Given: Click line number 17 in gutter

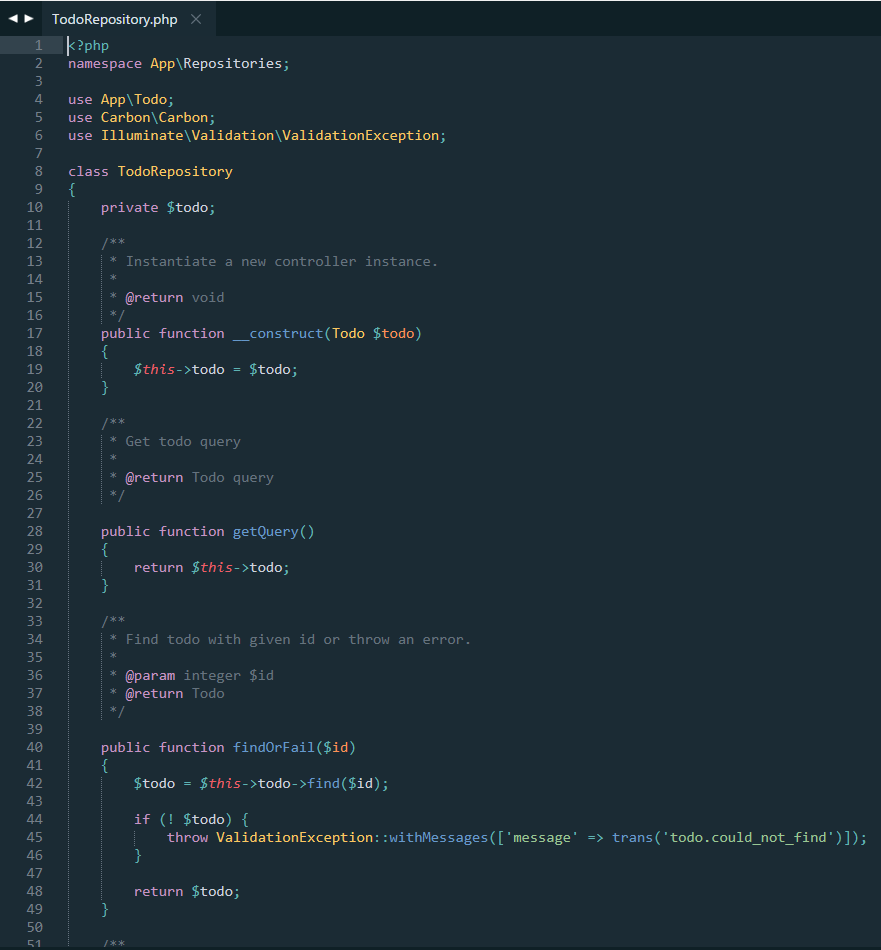Looking at the screenshot, I should pos(35,333).
